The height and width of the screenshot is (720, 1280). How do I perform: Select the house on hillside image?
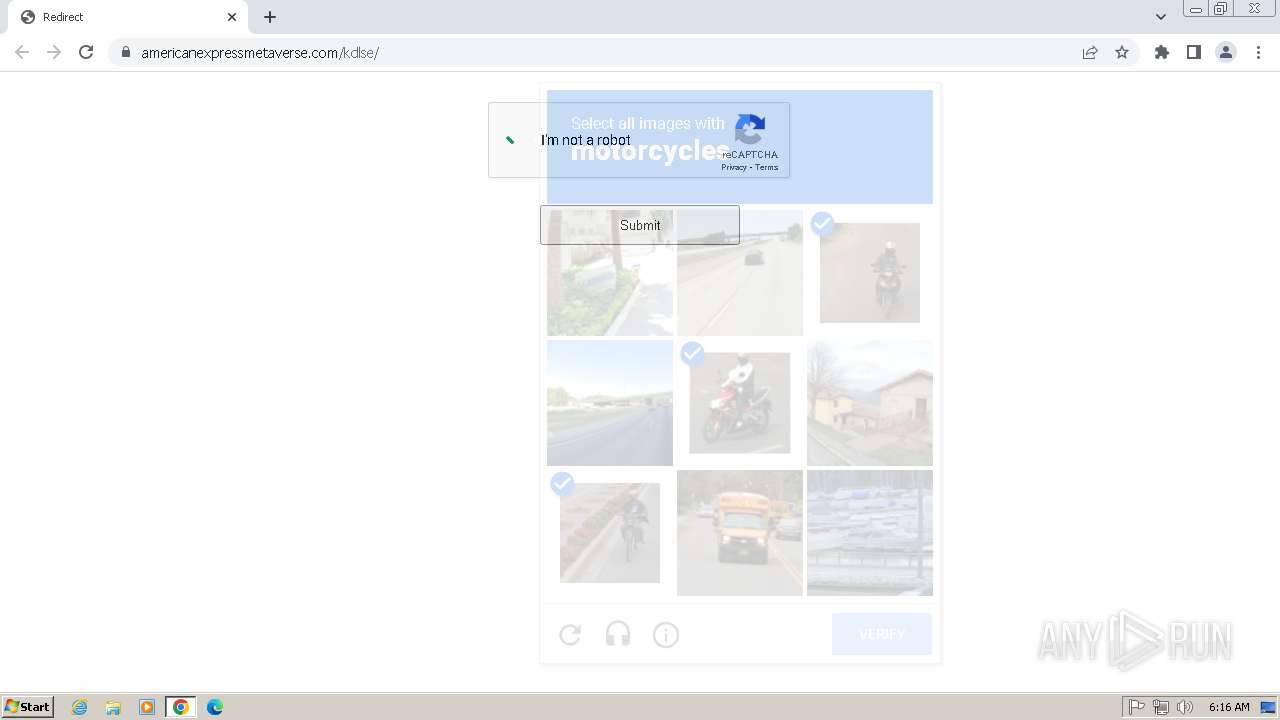click(870, 403)
